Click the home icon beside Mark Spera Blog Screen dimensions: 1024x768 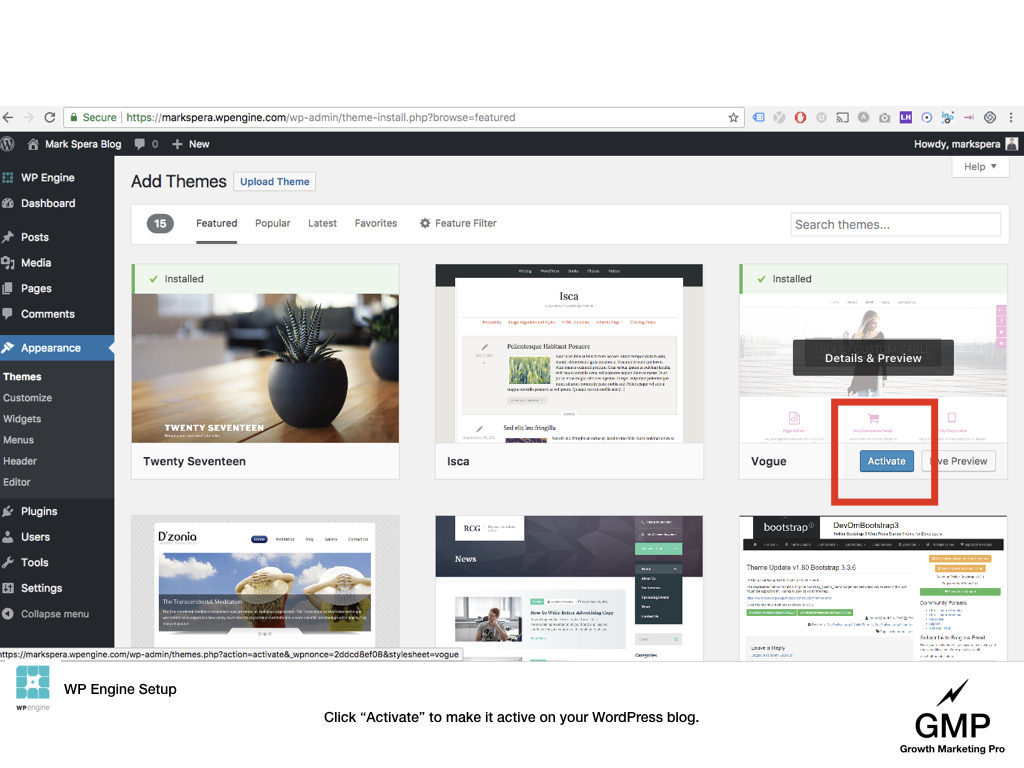33,144
